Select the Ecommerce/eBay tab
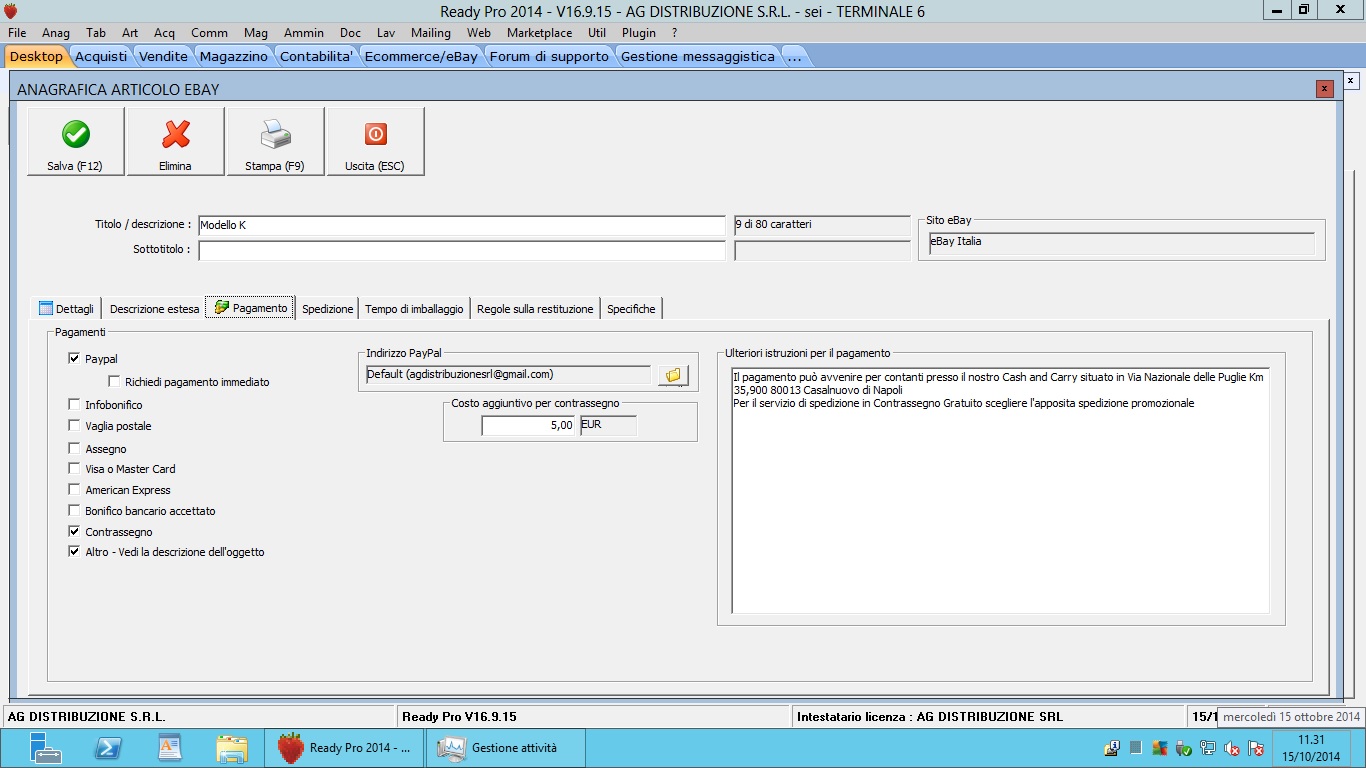The image size is (1366, 768). click(421, 57)
